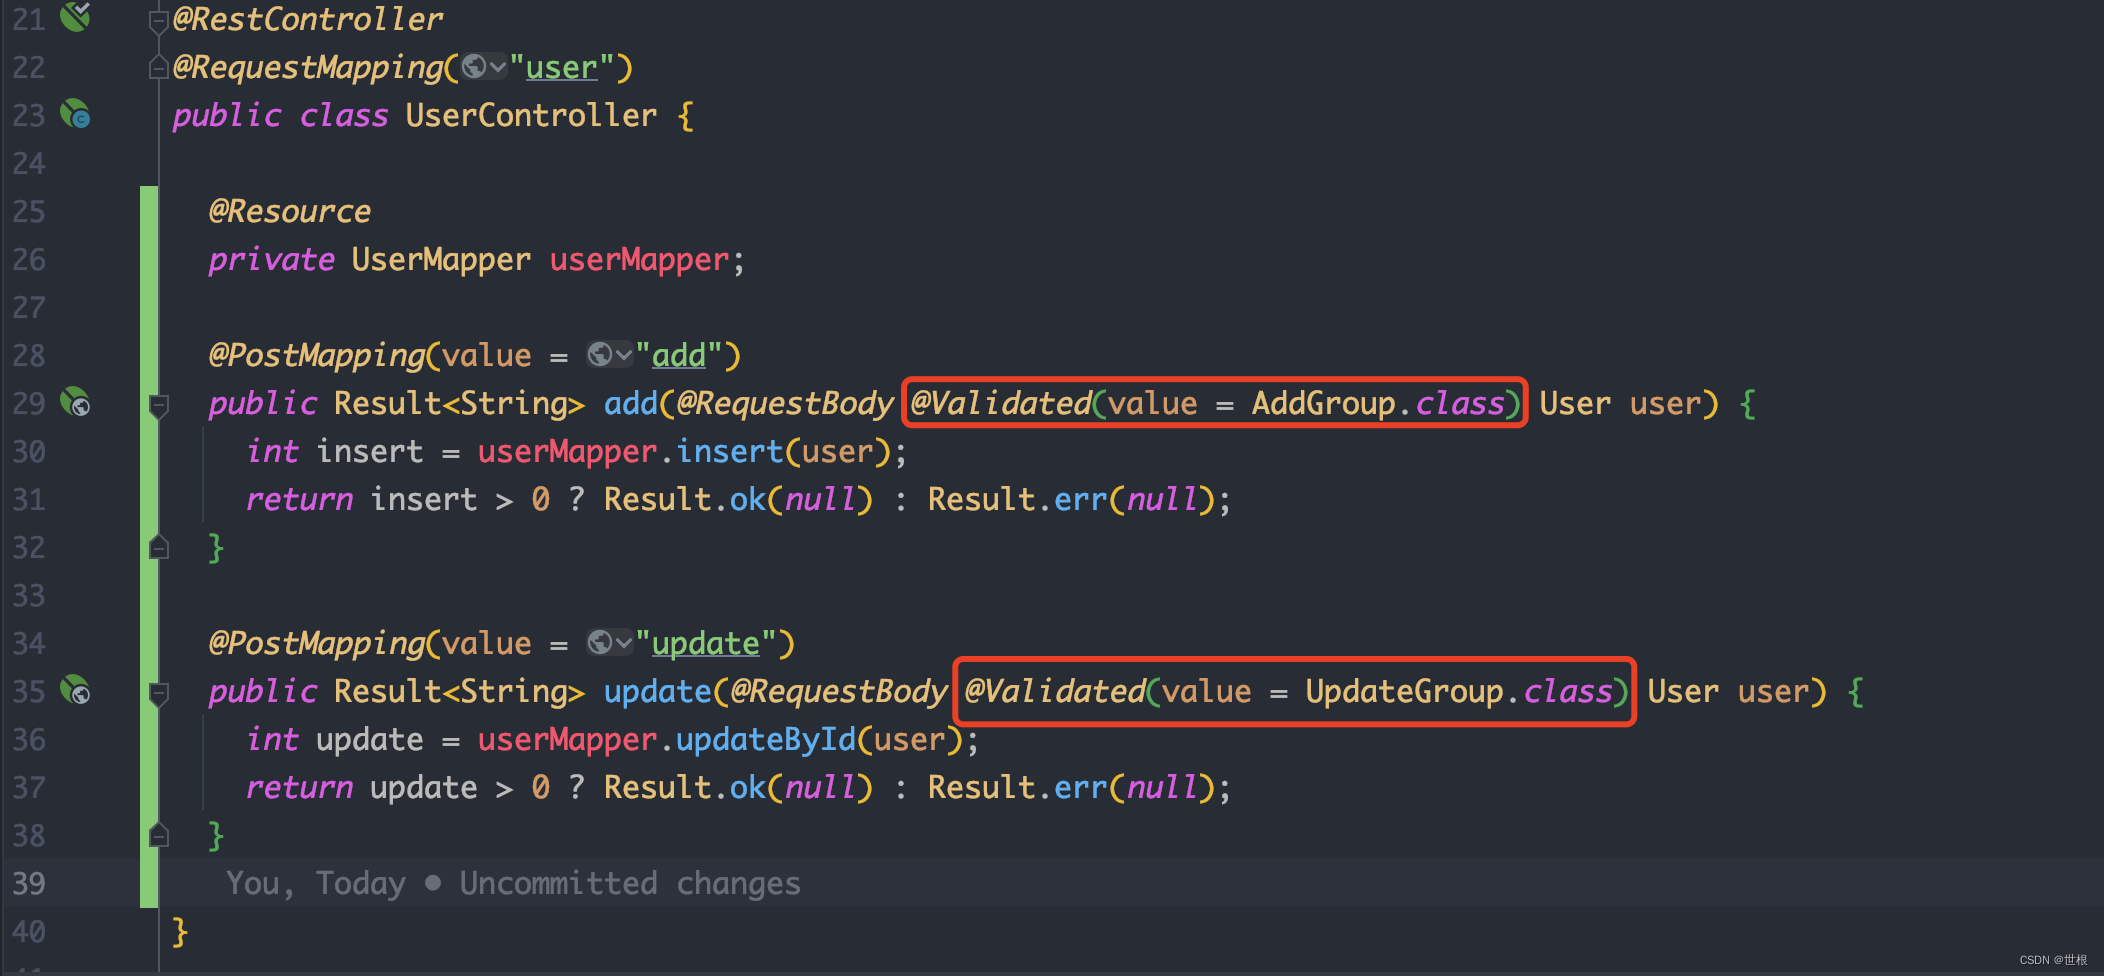
Task: Click the @PostMapping annotation on line 34
Action: (x=317, y=644)
